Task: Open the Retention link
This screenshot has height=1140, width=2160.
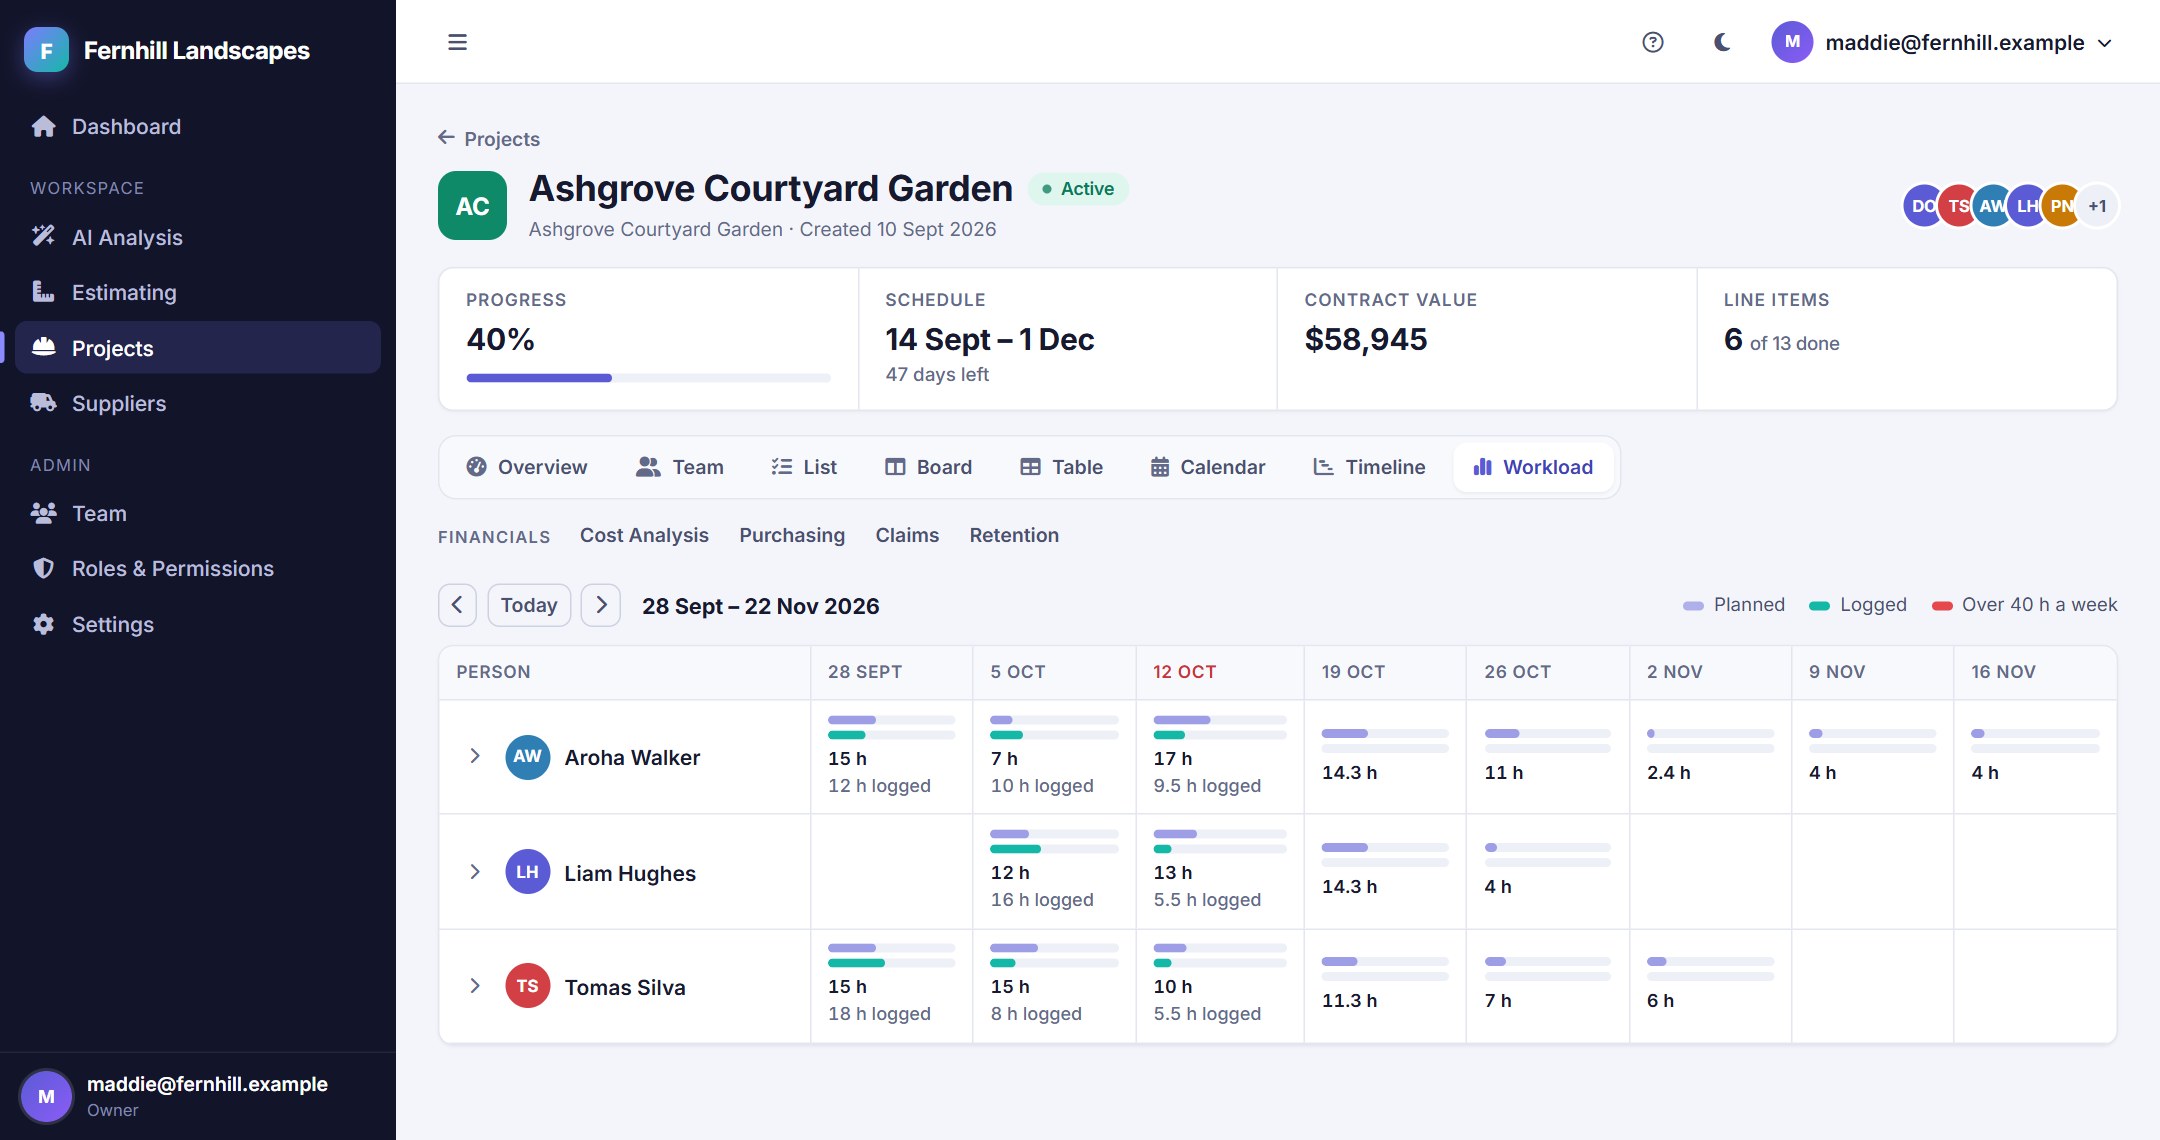Action: click(x=1014, y=535)
